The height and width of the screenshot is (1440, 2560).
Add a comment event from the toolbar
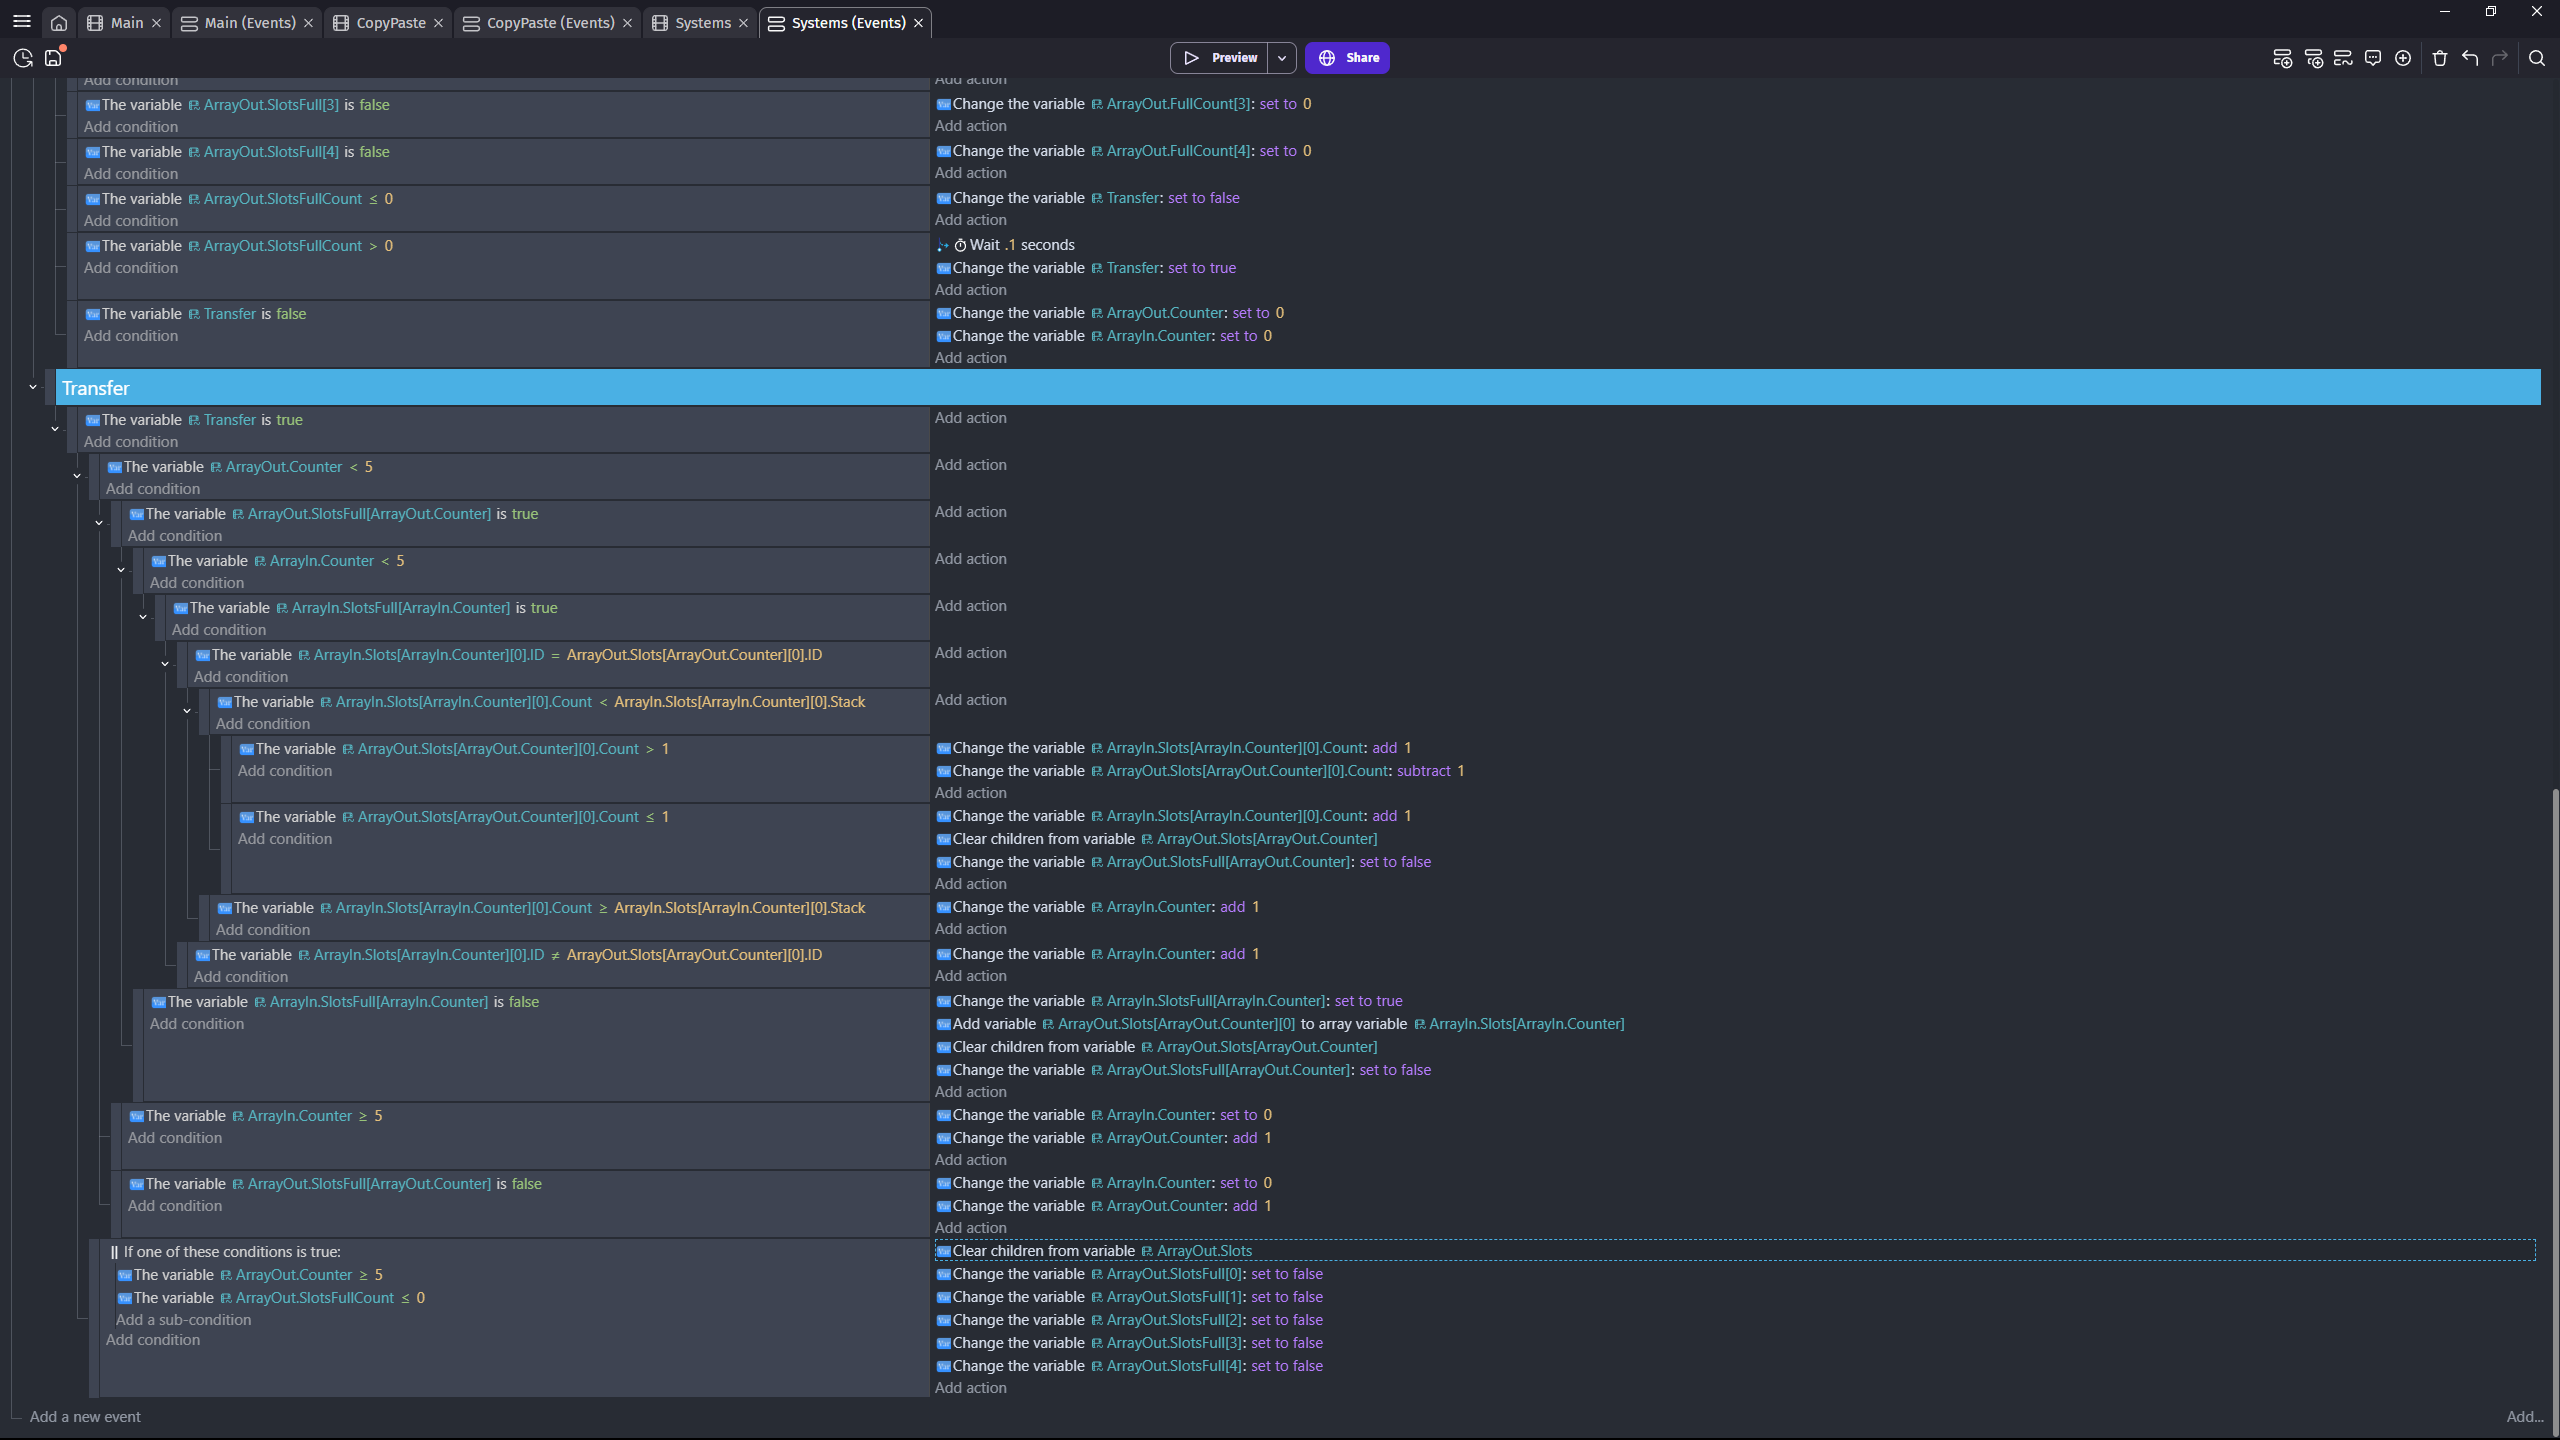(x=2373, y=58)
